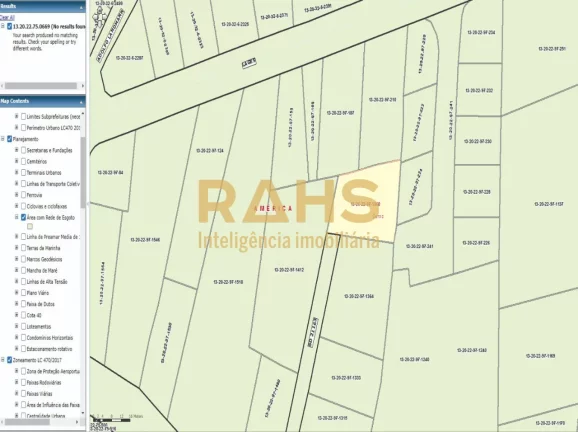This screenshot has width=578, height=432.
Task: Click the Map Contents vertical scrollbar thumb
Action: [x=83, y=173]
